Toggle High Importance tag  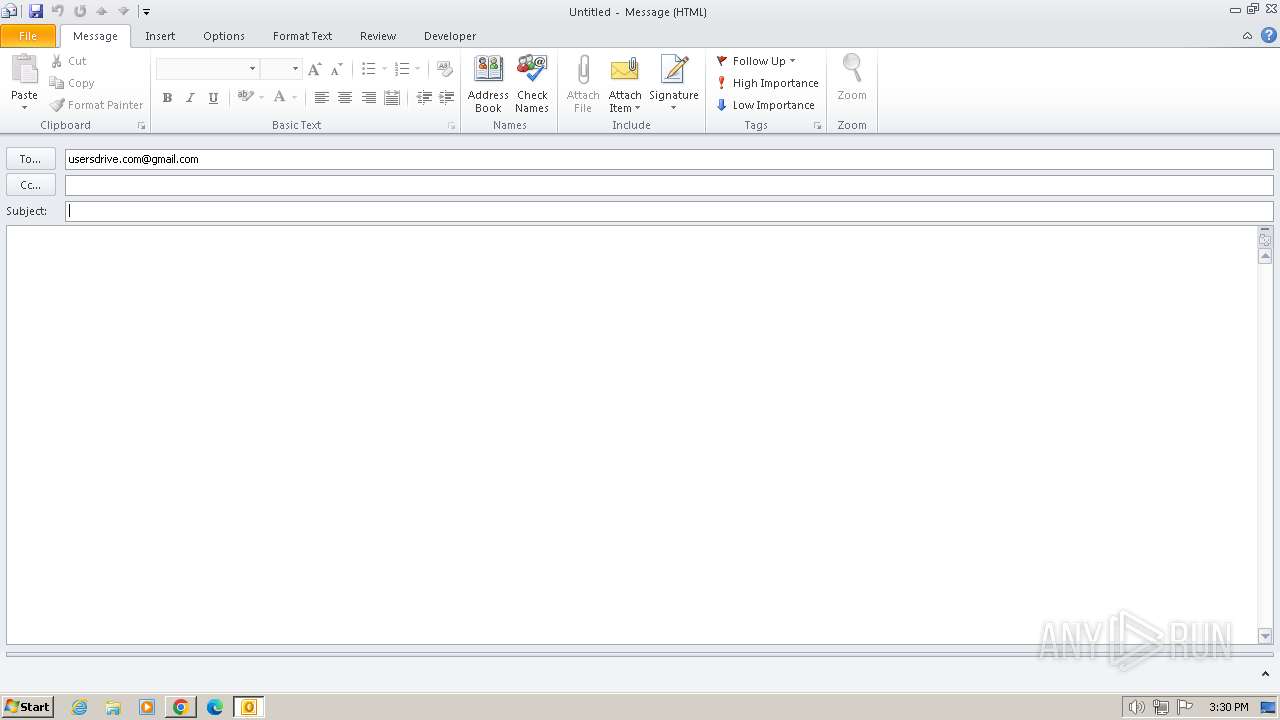coord(767,83)
